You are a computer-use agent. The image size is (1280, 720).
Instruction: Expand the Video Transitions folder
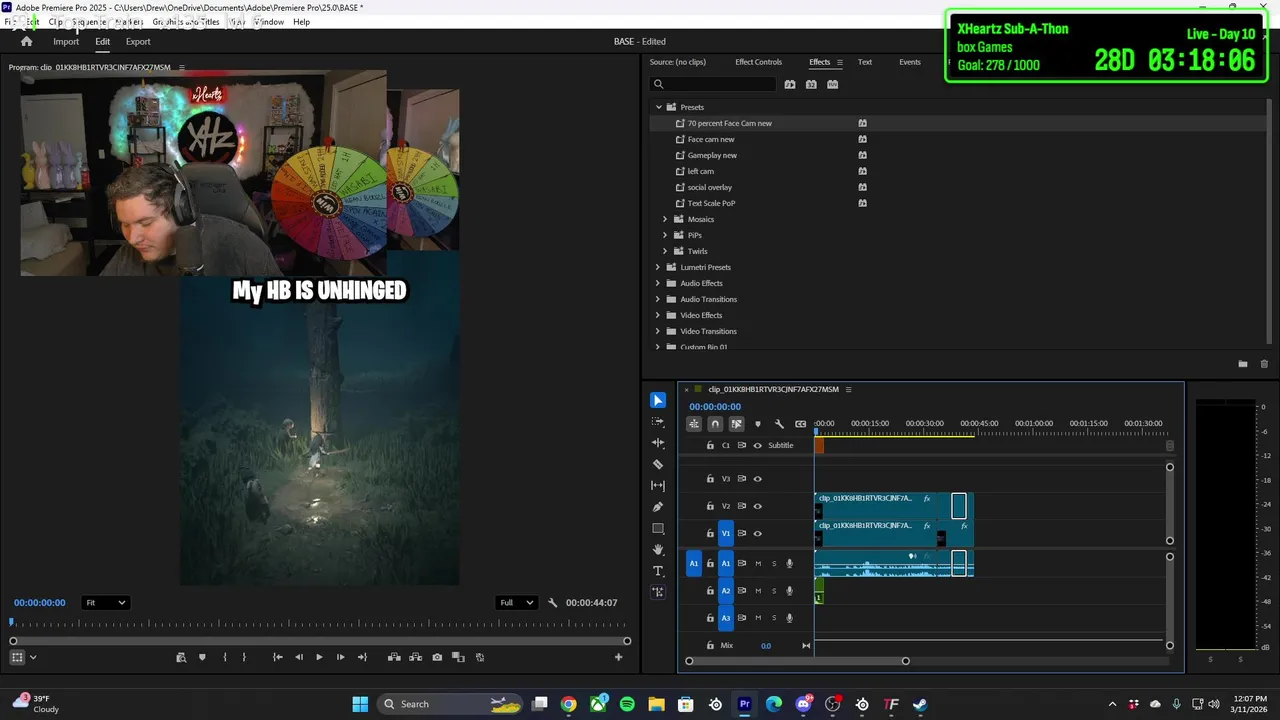pyautogui.click(x=658, y=331)
